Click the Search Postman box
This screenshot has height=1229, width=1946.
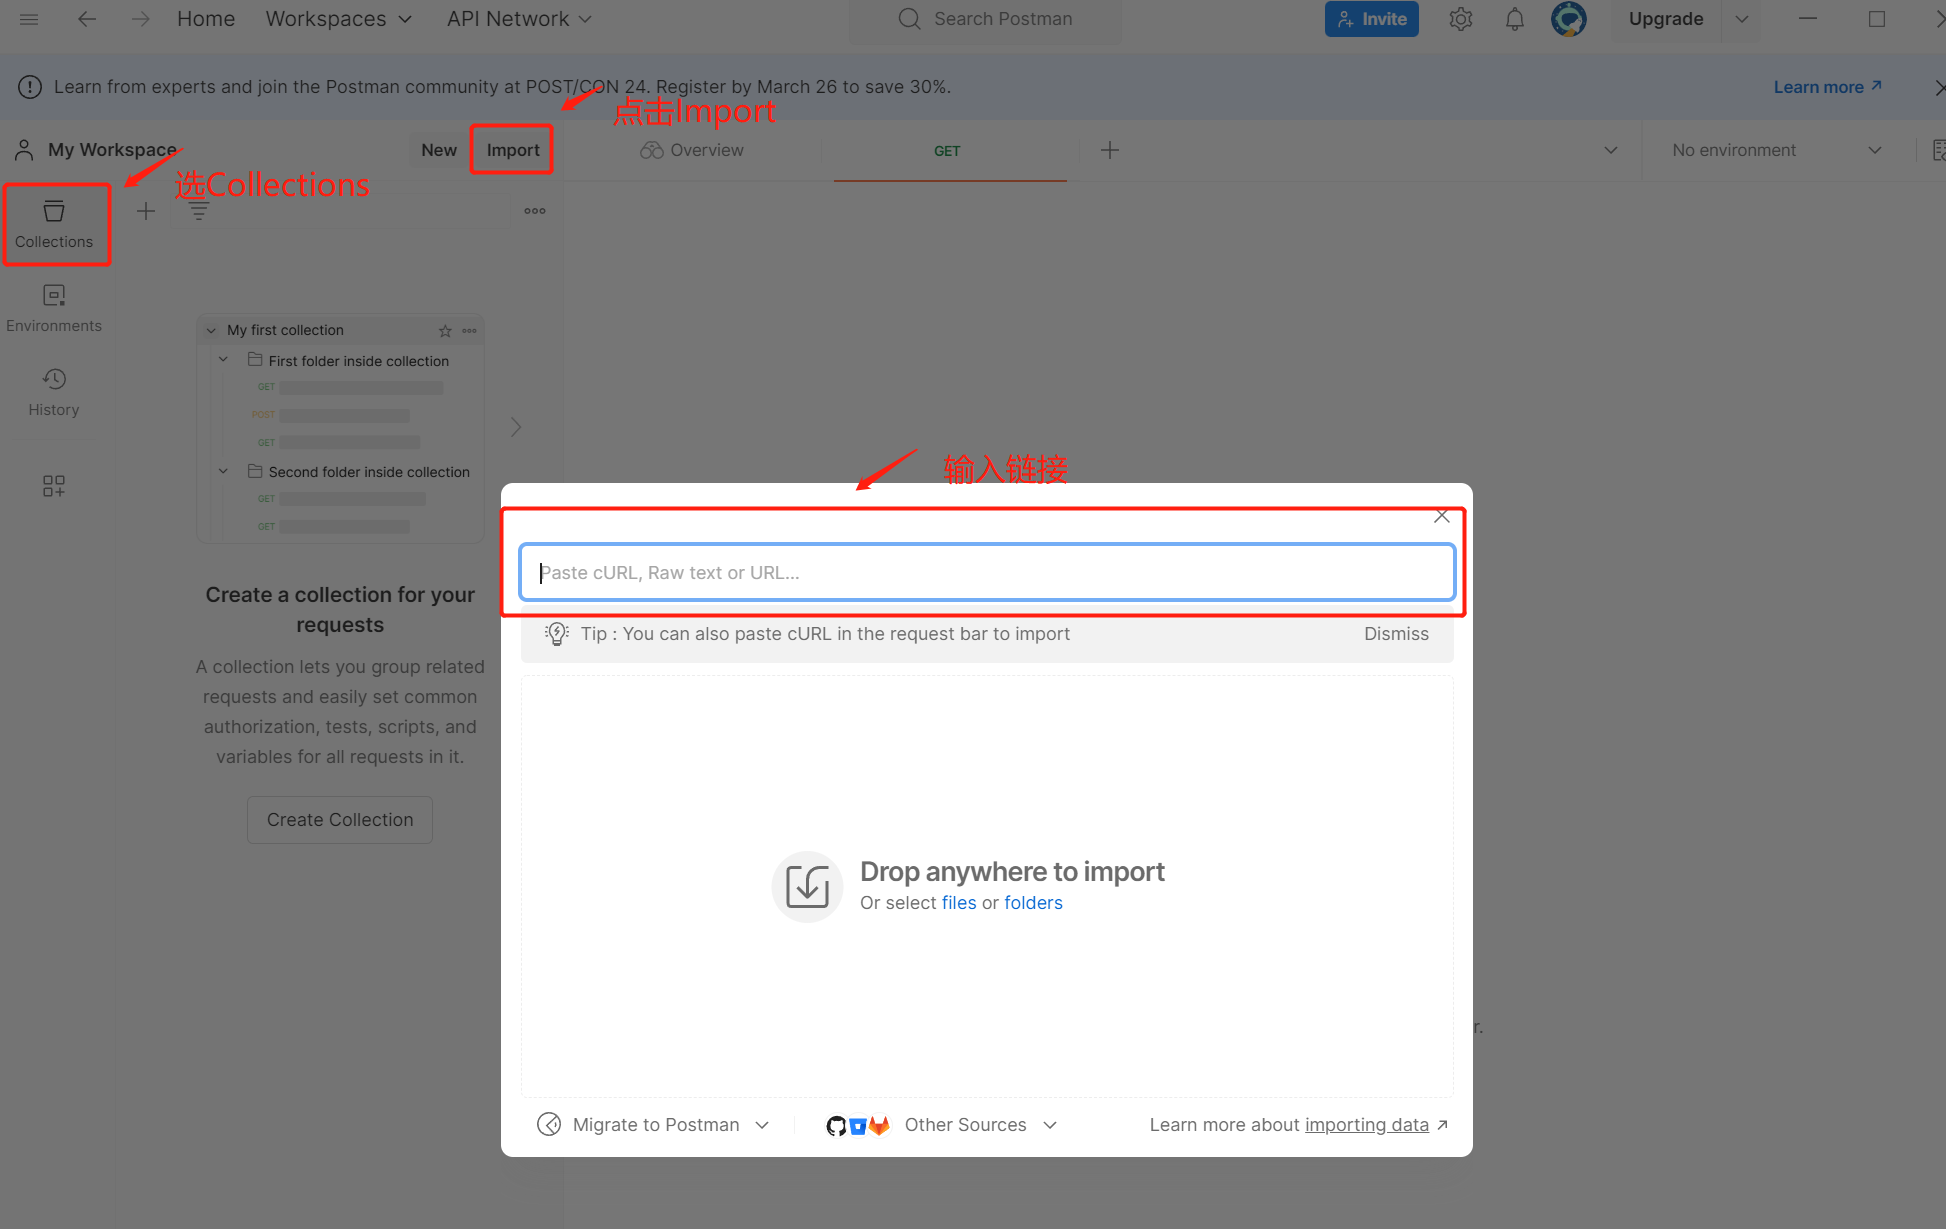tap(986, 19)
